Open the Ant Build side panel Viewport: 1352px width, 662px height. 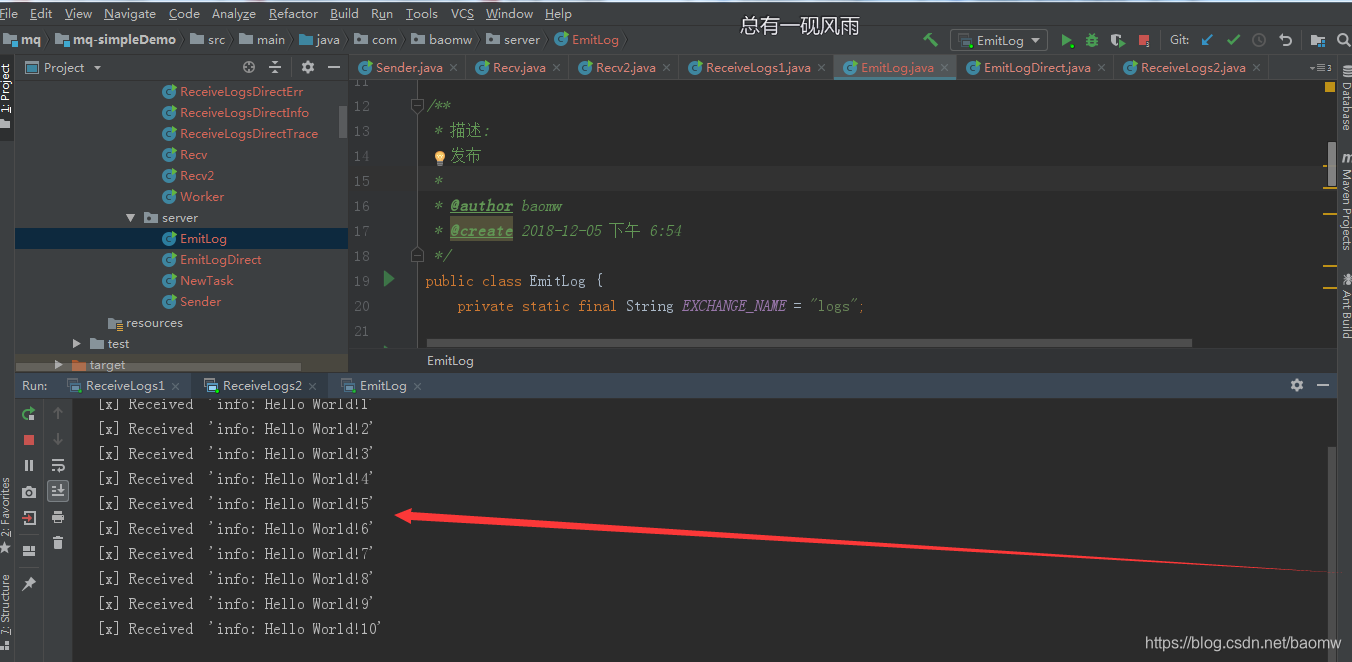(x=1345, y=306)
